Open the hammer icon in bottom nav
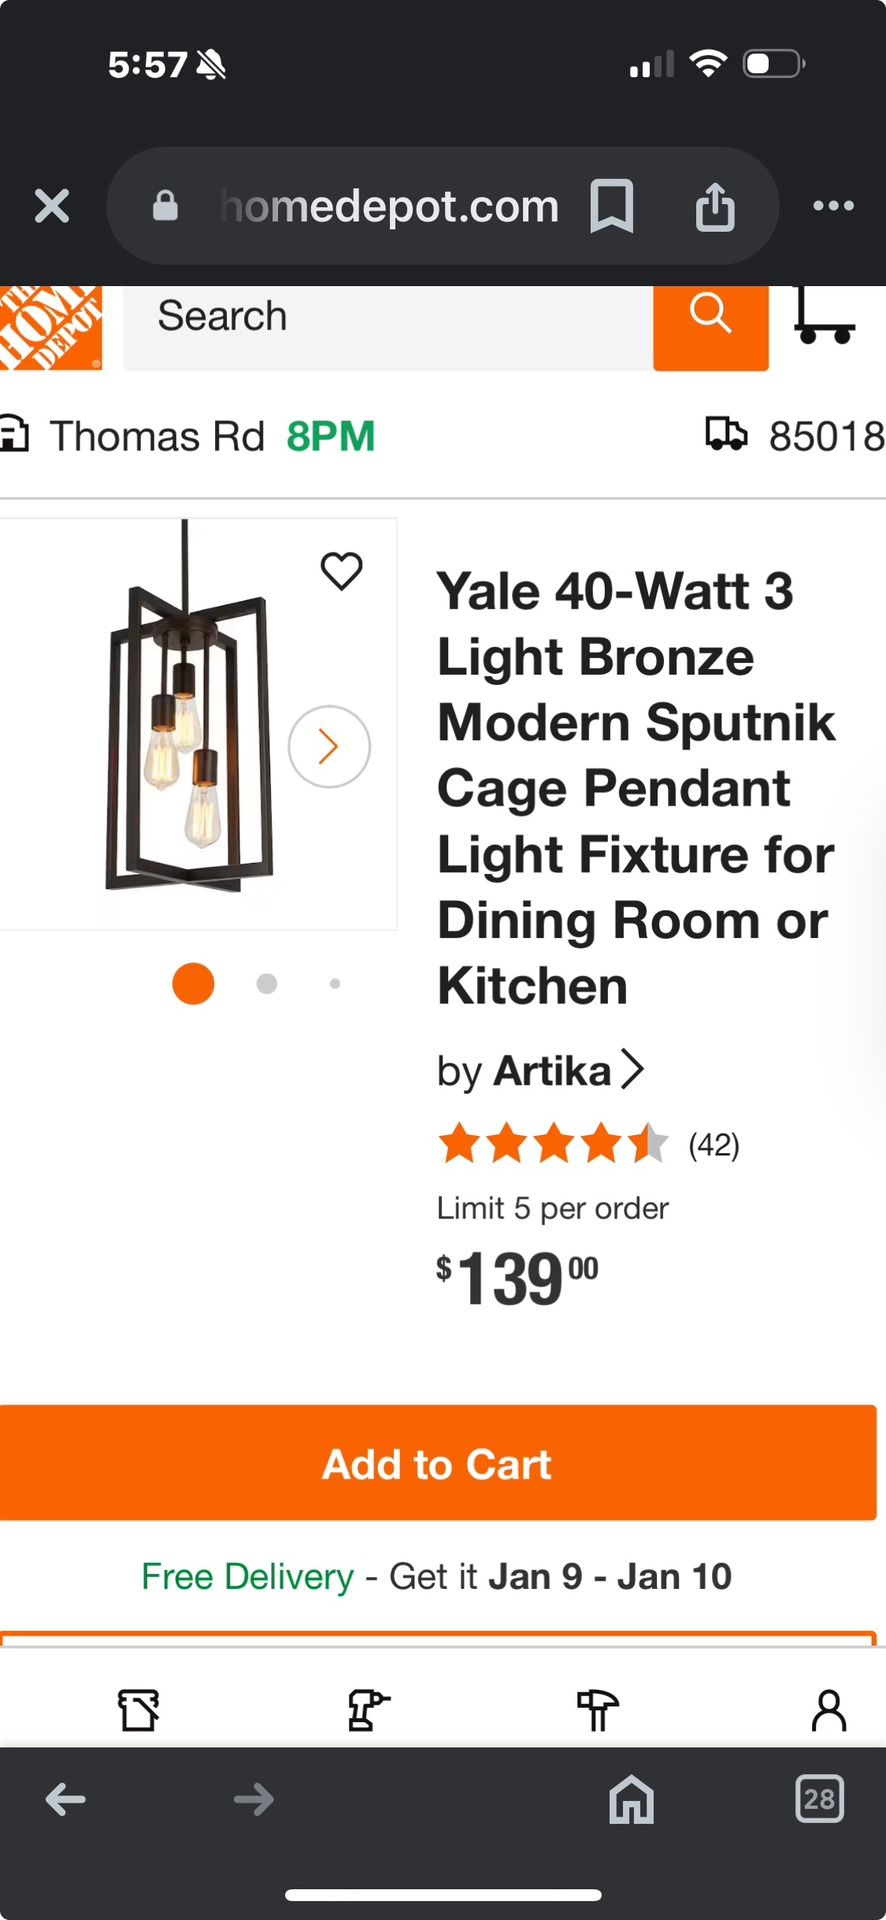The height and width of the screenshot is (1920, 886). click(x=598, y=1710)
